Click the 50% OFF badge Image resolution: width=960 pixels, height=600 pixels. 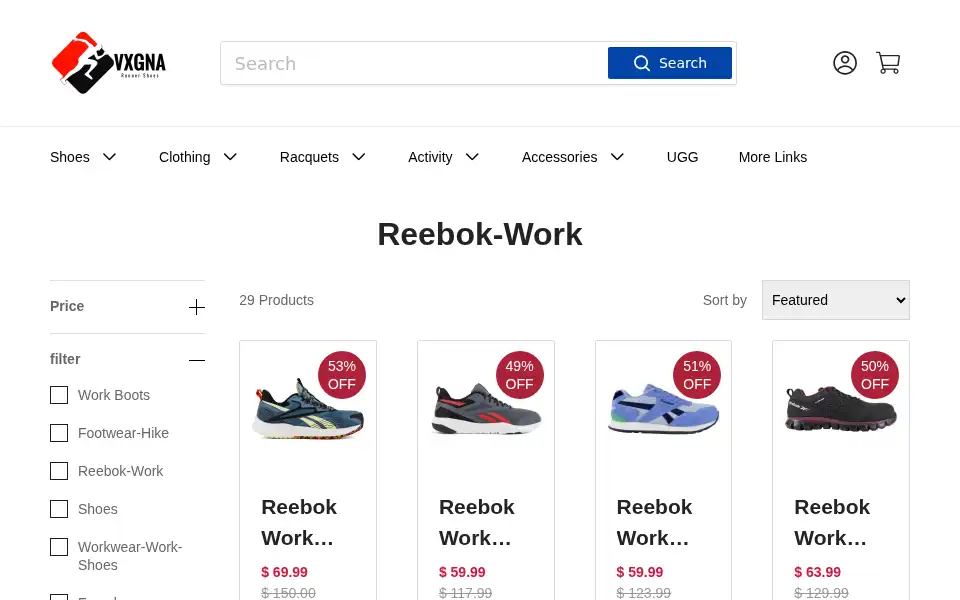(x=874, y=375)
